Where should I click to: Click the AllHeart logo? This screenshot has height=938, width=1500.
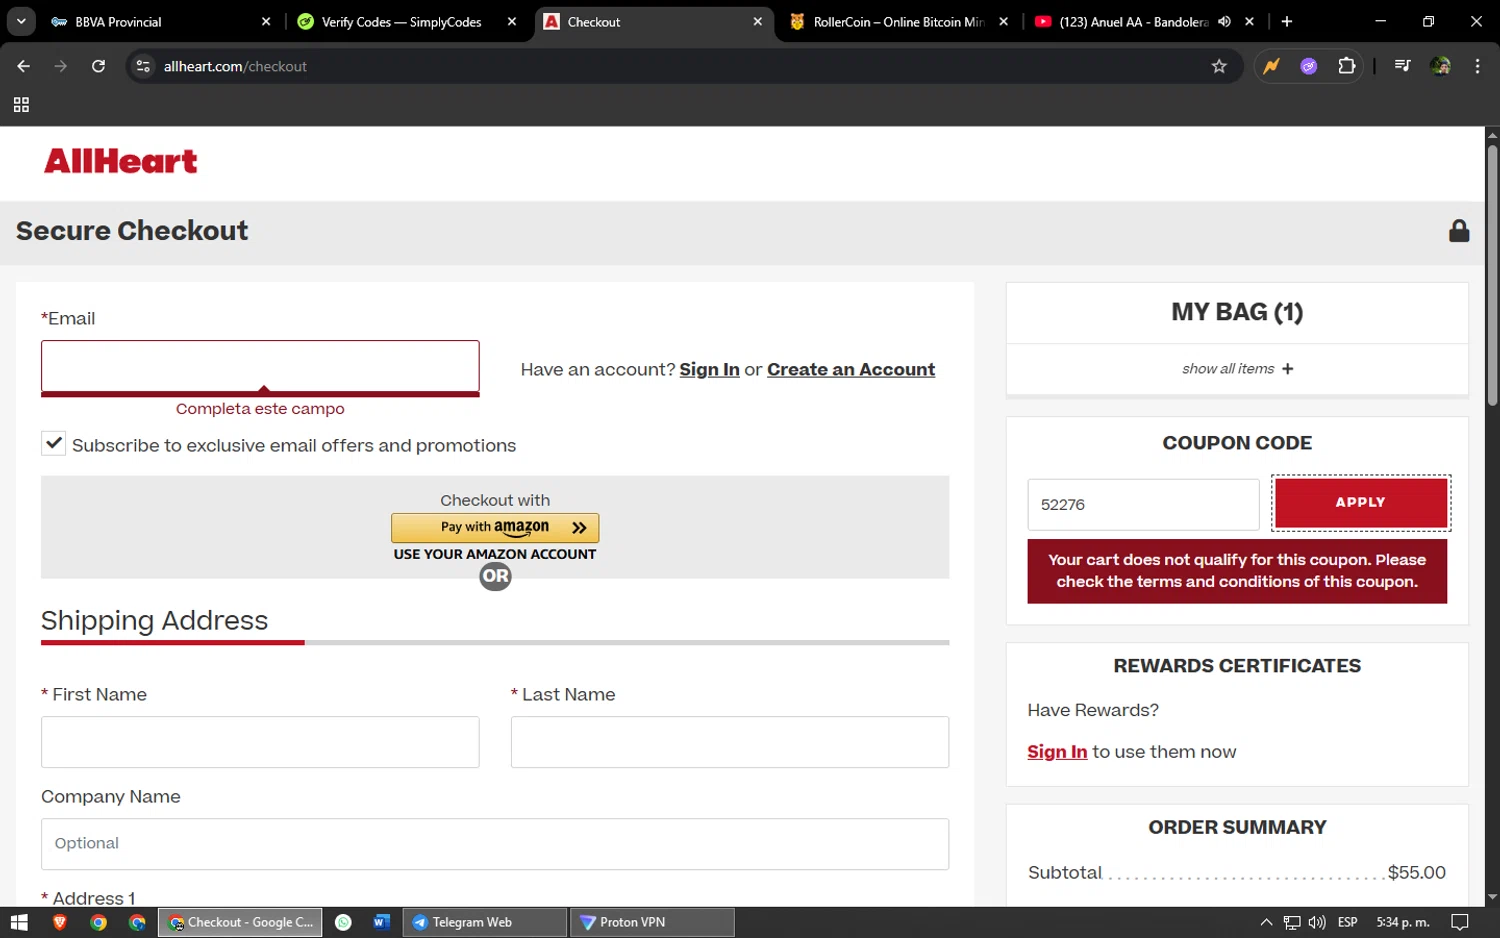(x=121, y=161)
